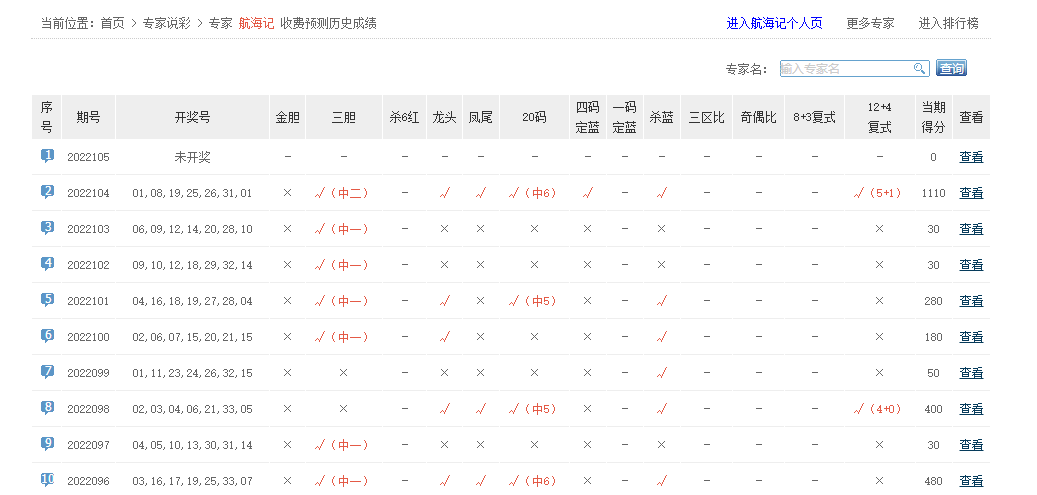
Task: Open 进入排行榜 ranking link
Action: tap(948, 23)
